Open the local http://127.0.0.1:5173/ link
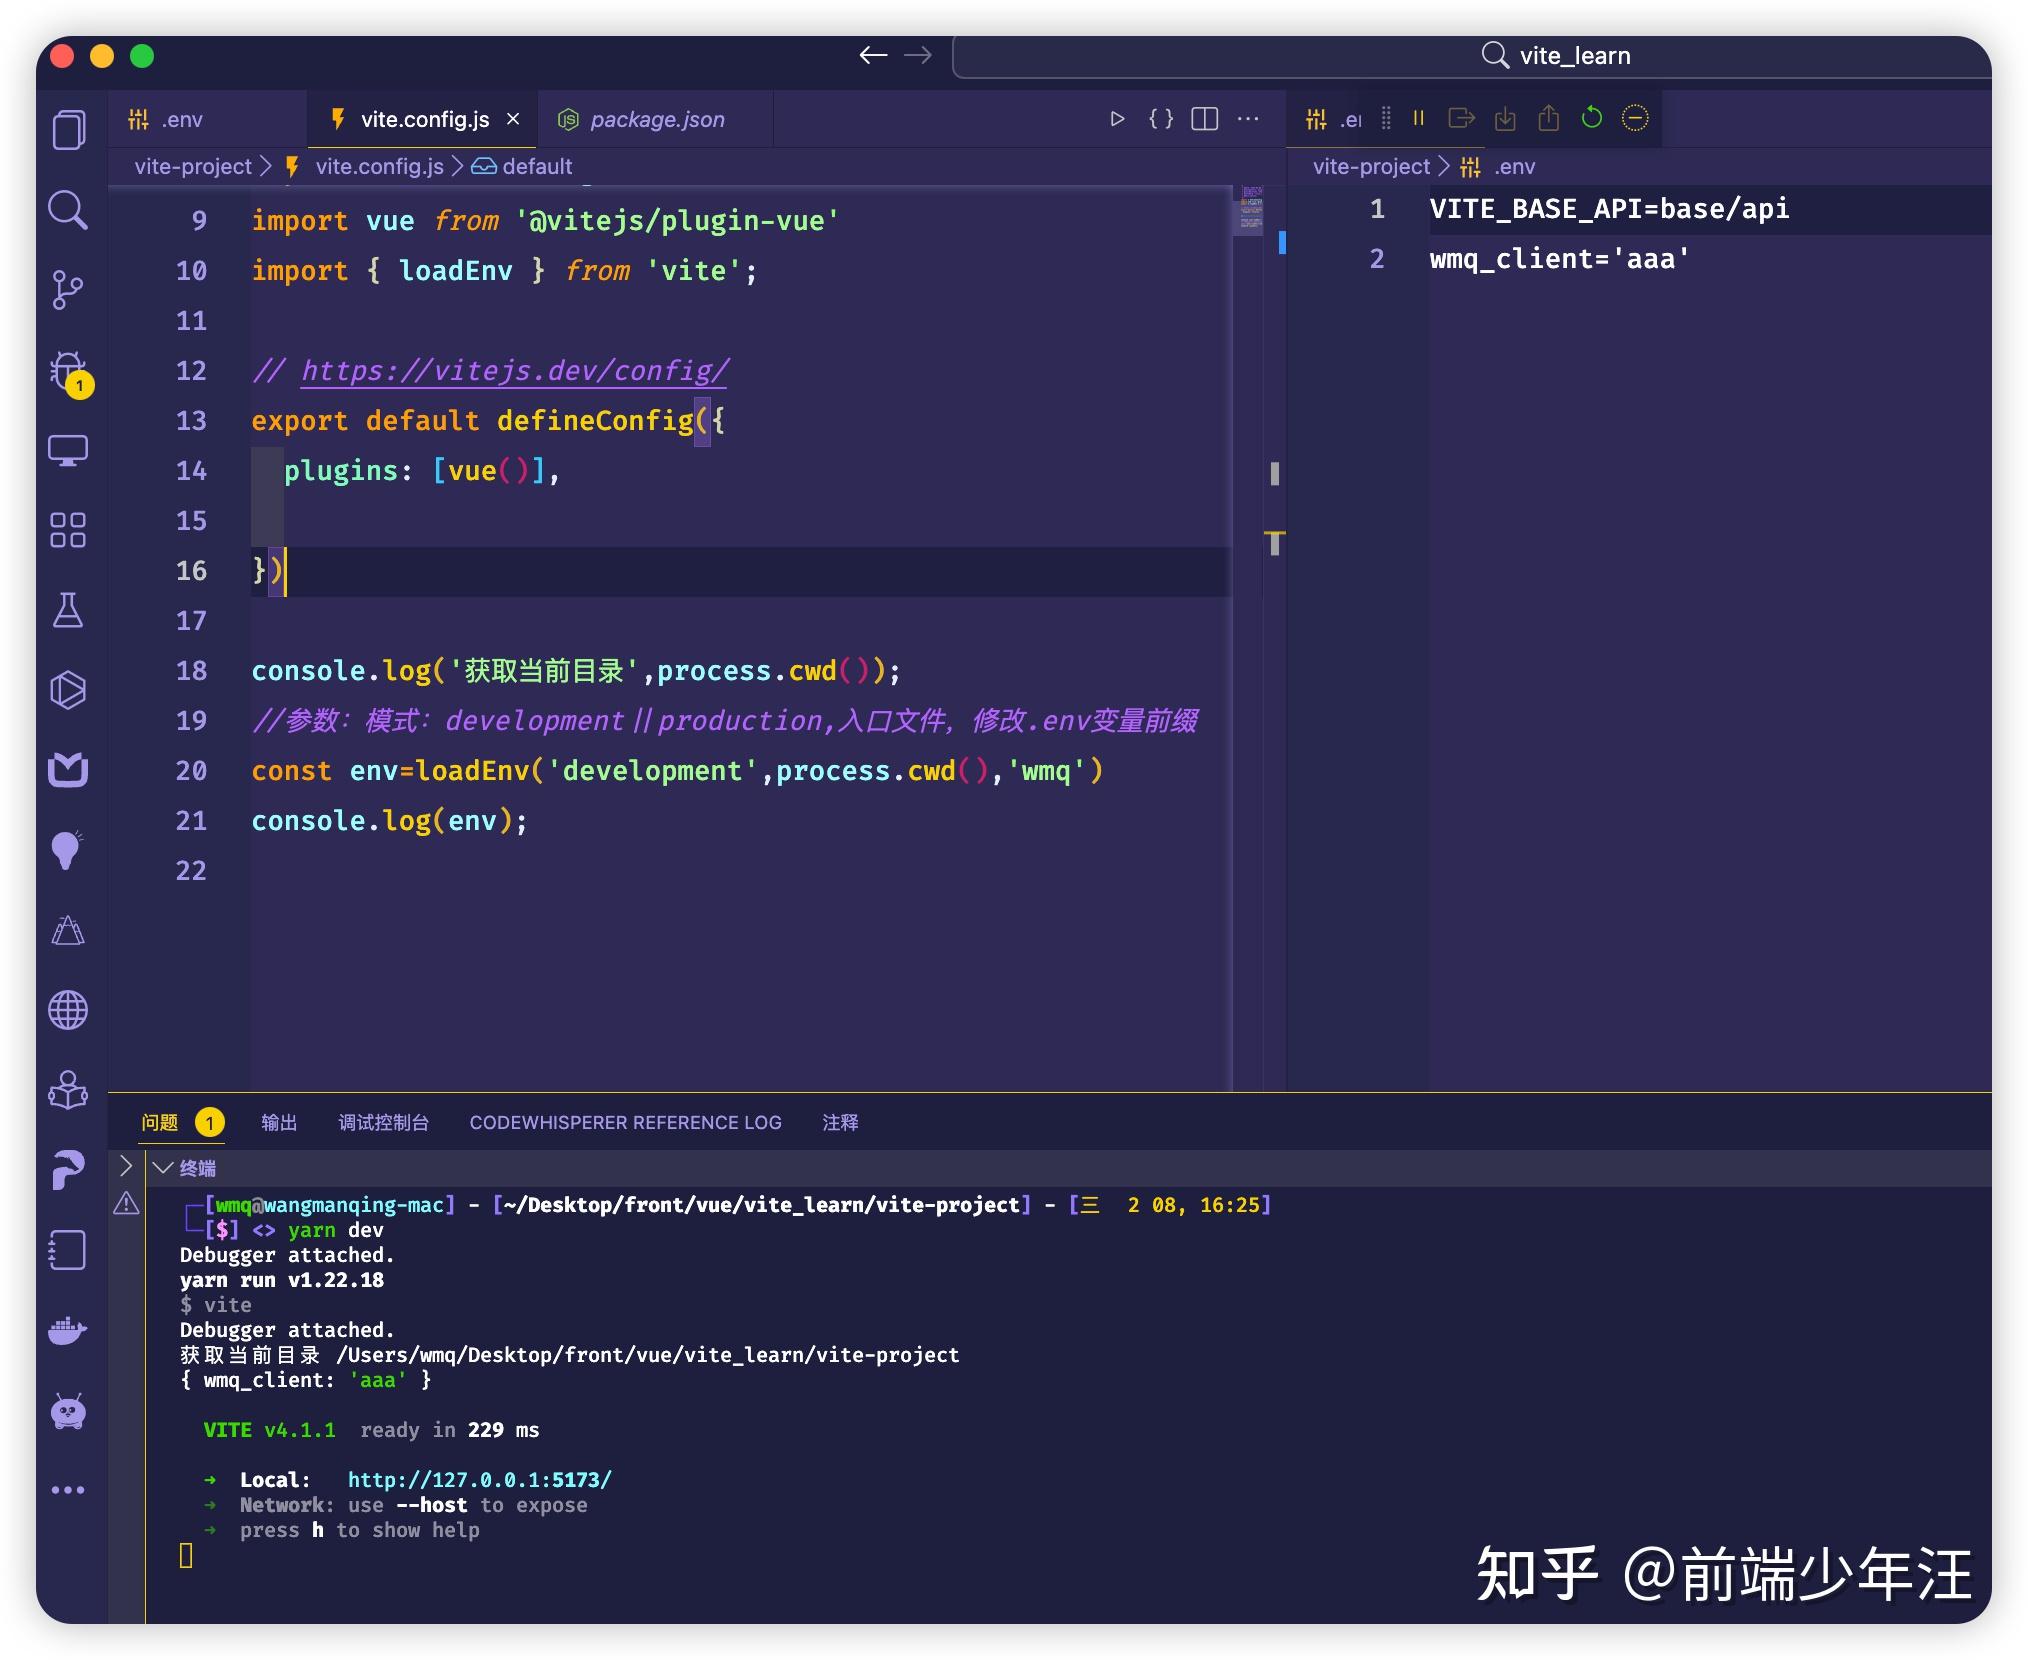 479,1480
